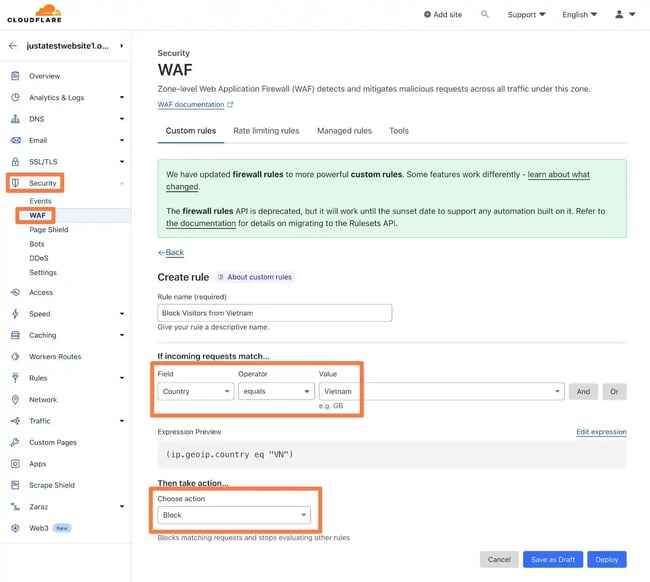Click the SSL/TLS padlock icon

point(15,162)
